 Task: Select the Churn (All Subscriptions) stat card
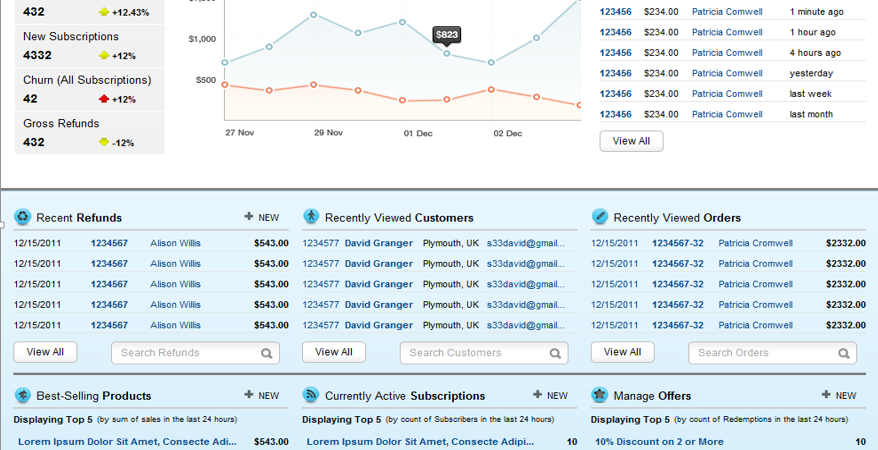[90, 89]
